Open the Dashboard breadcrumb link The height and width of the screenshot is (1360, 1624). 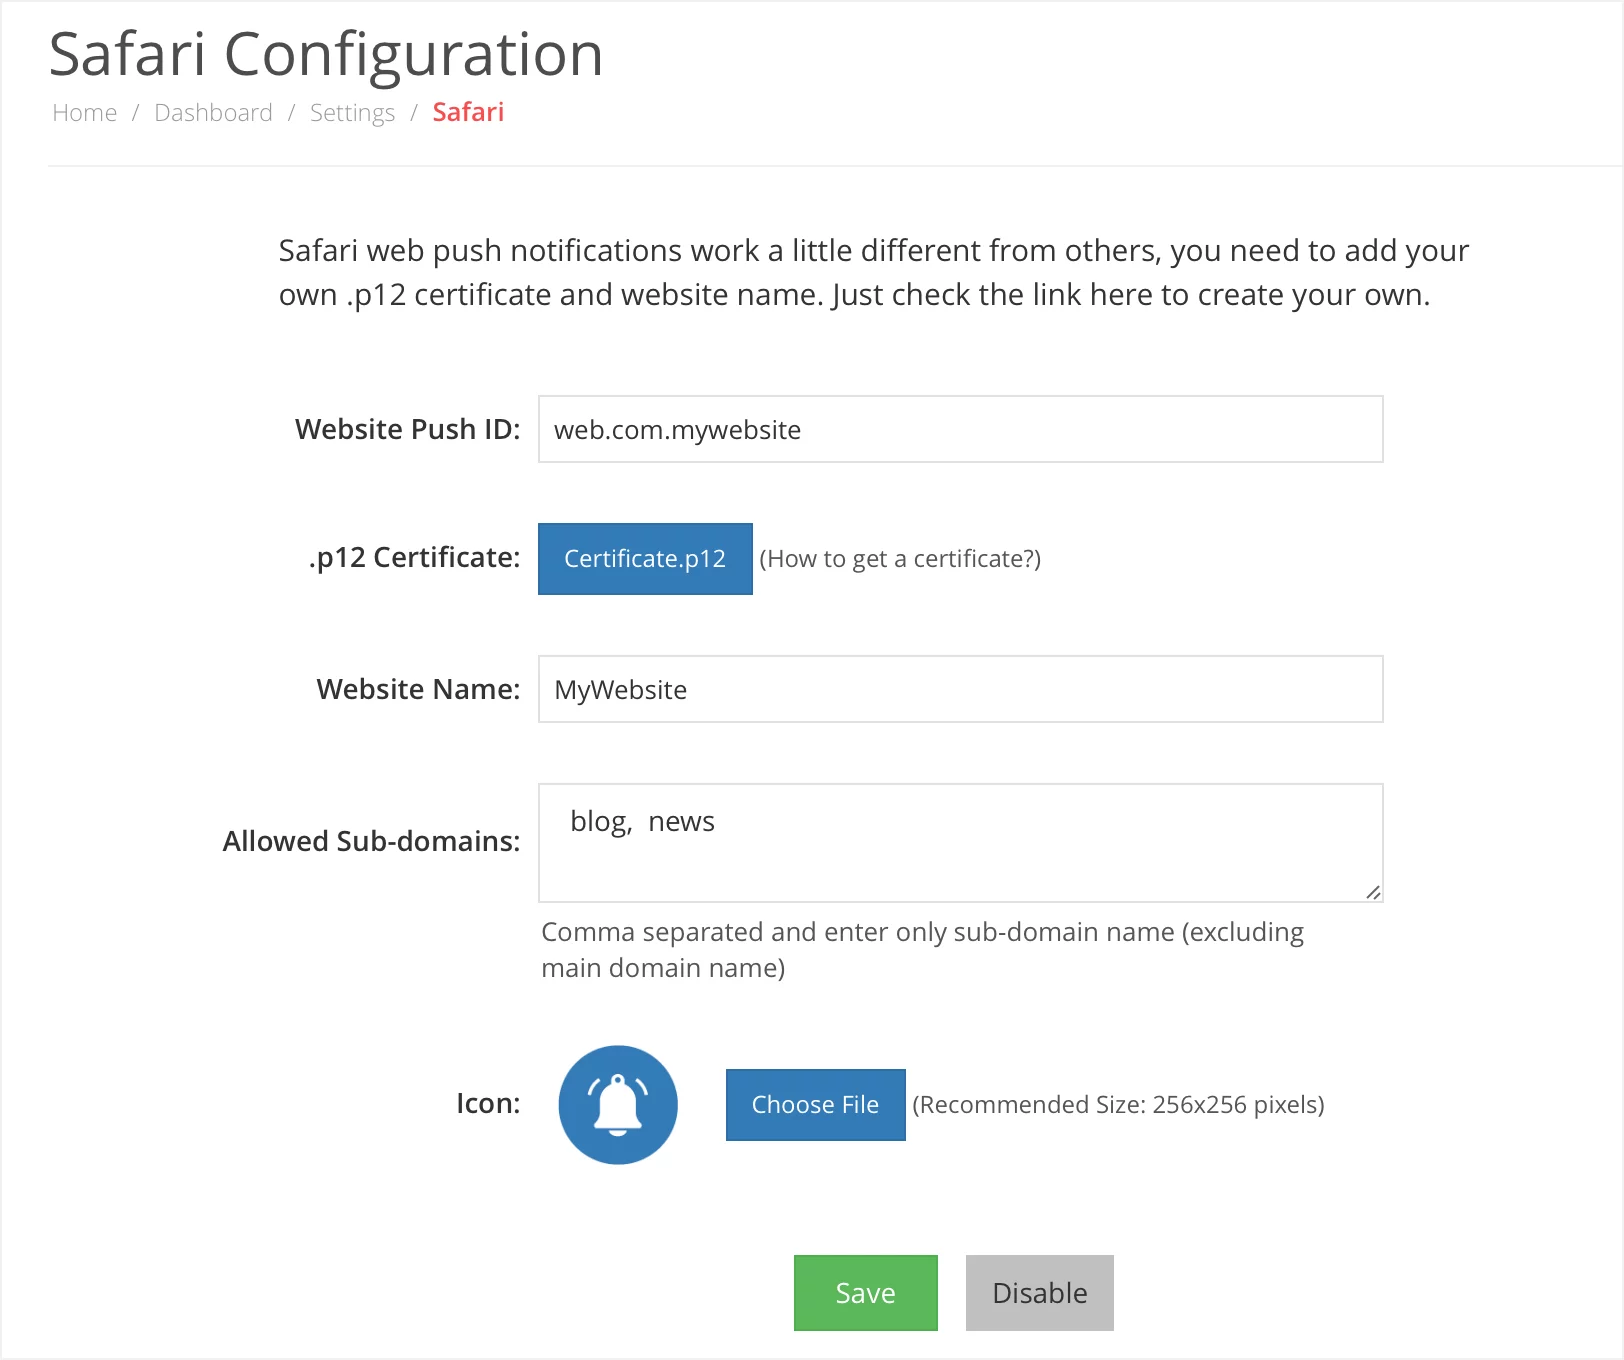pos(213,113)
